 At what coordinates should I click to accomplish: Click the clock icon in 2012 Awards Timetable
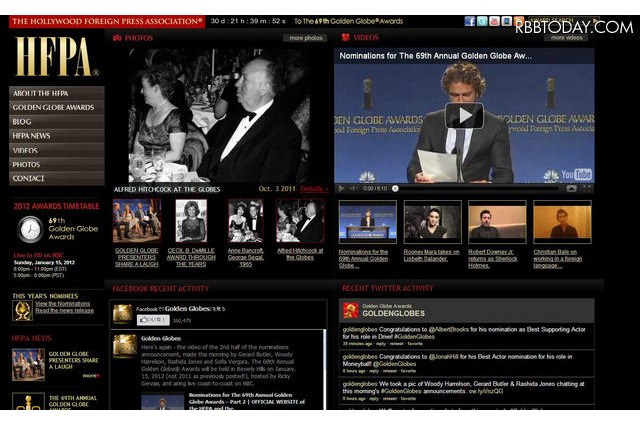30,229
